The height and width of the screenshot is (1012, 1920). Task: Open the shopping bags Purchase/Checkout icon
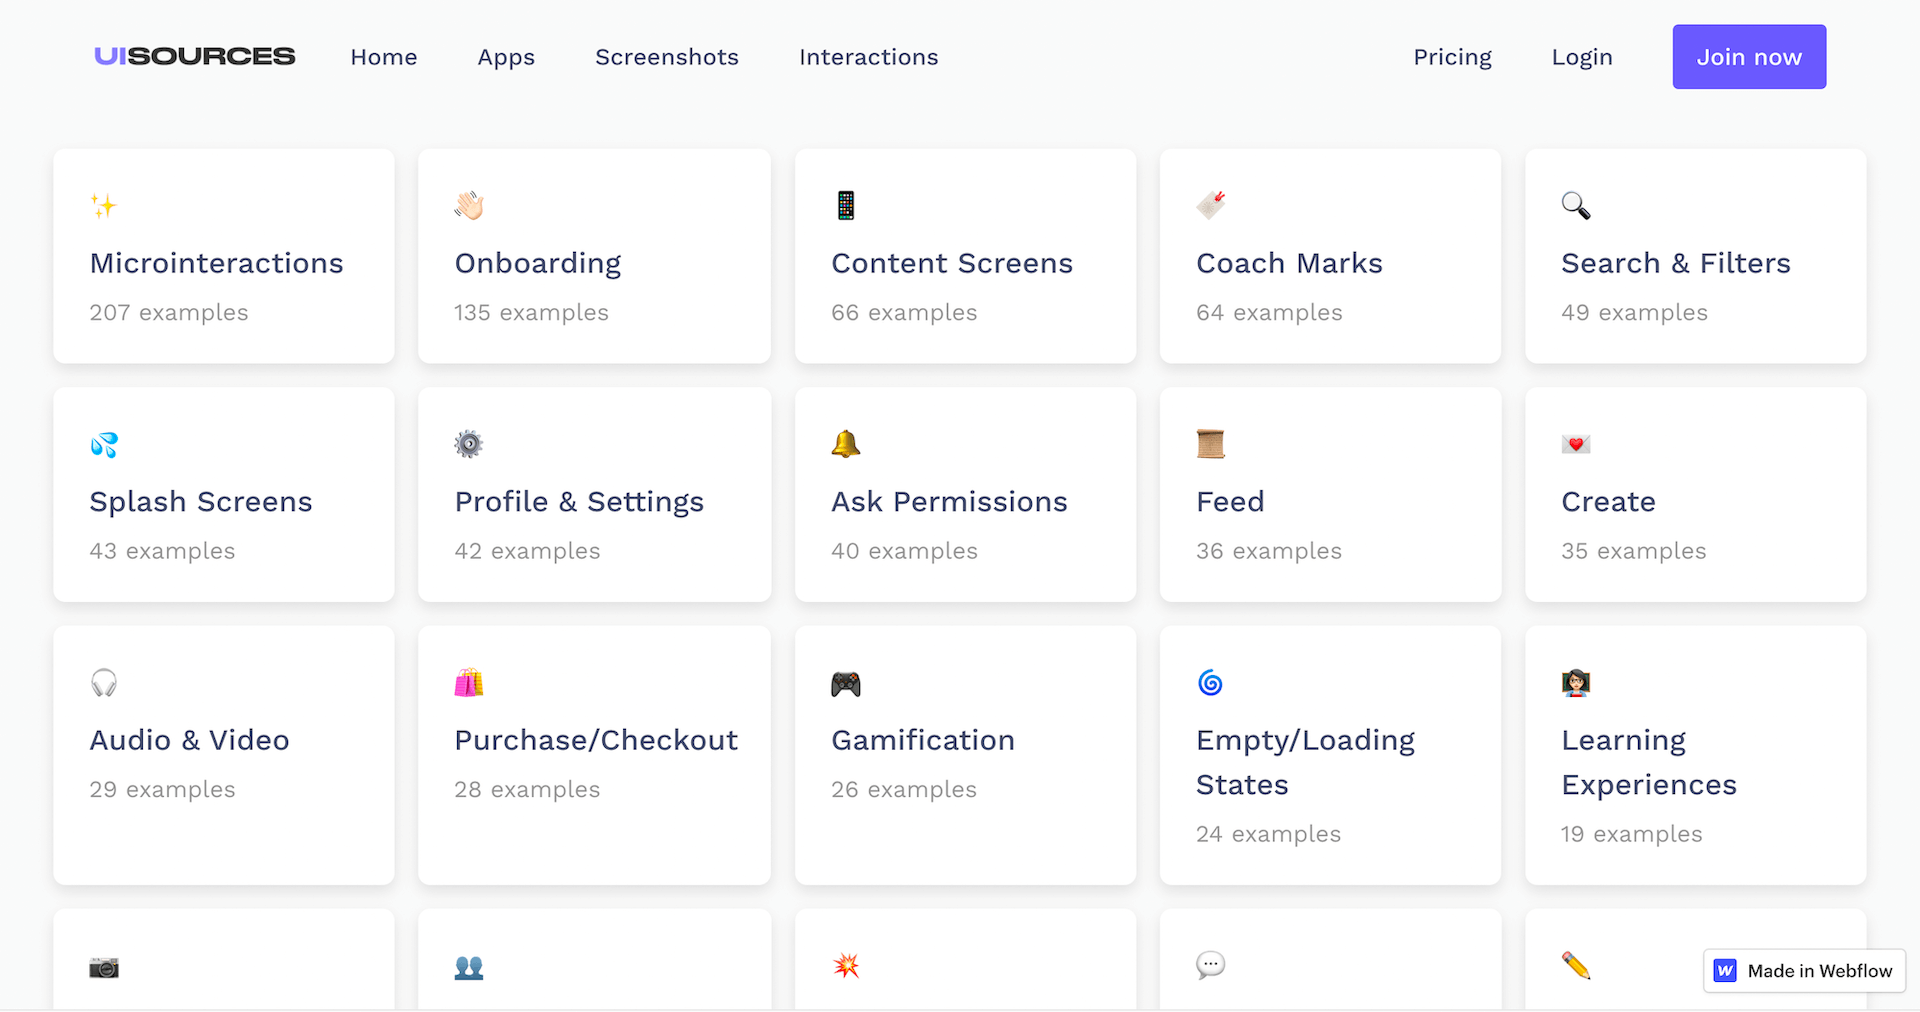(x=468, y=682)
